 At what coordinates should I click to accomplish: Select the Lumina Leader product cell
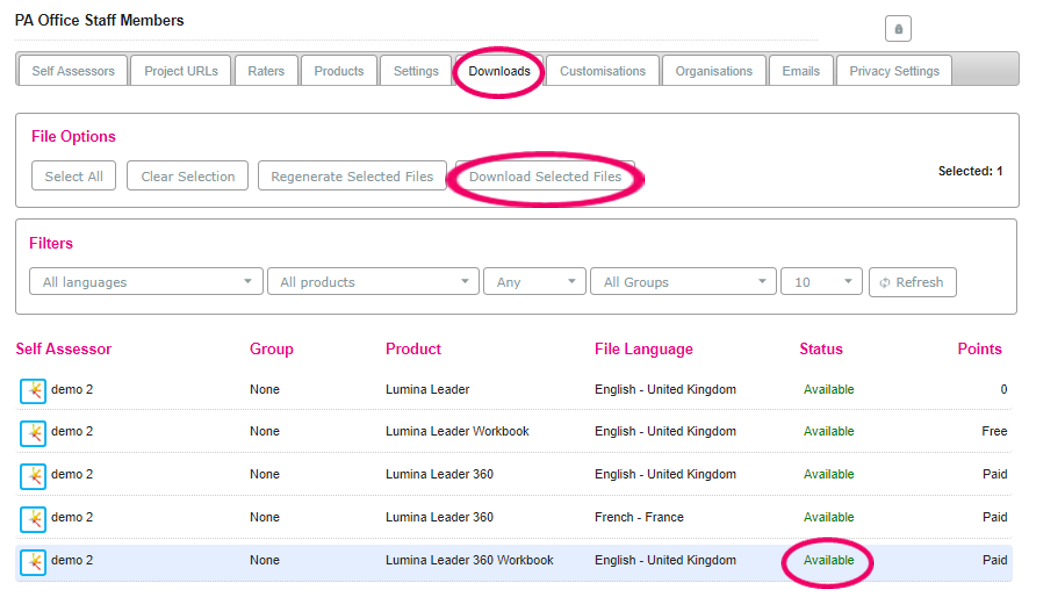point(427,389)
